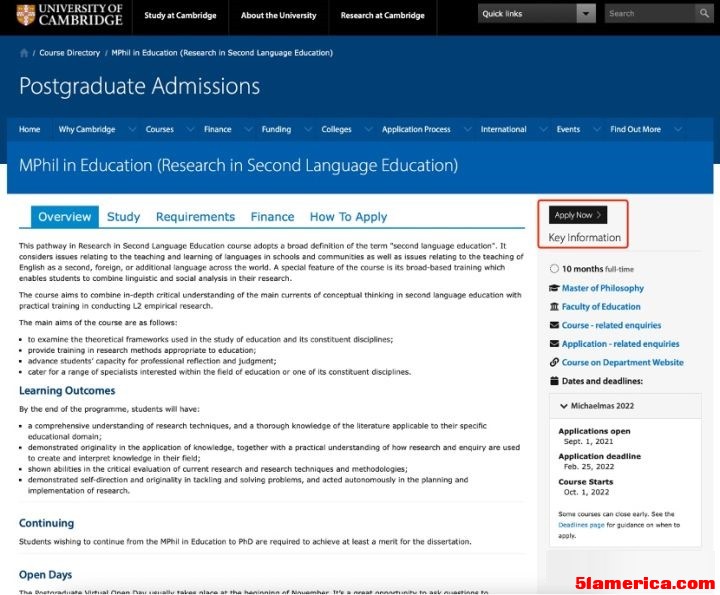
Task: Click envelope icon for Application-related enquiries
Action: click(x=554, y=343)
